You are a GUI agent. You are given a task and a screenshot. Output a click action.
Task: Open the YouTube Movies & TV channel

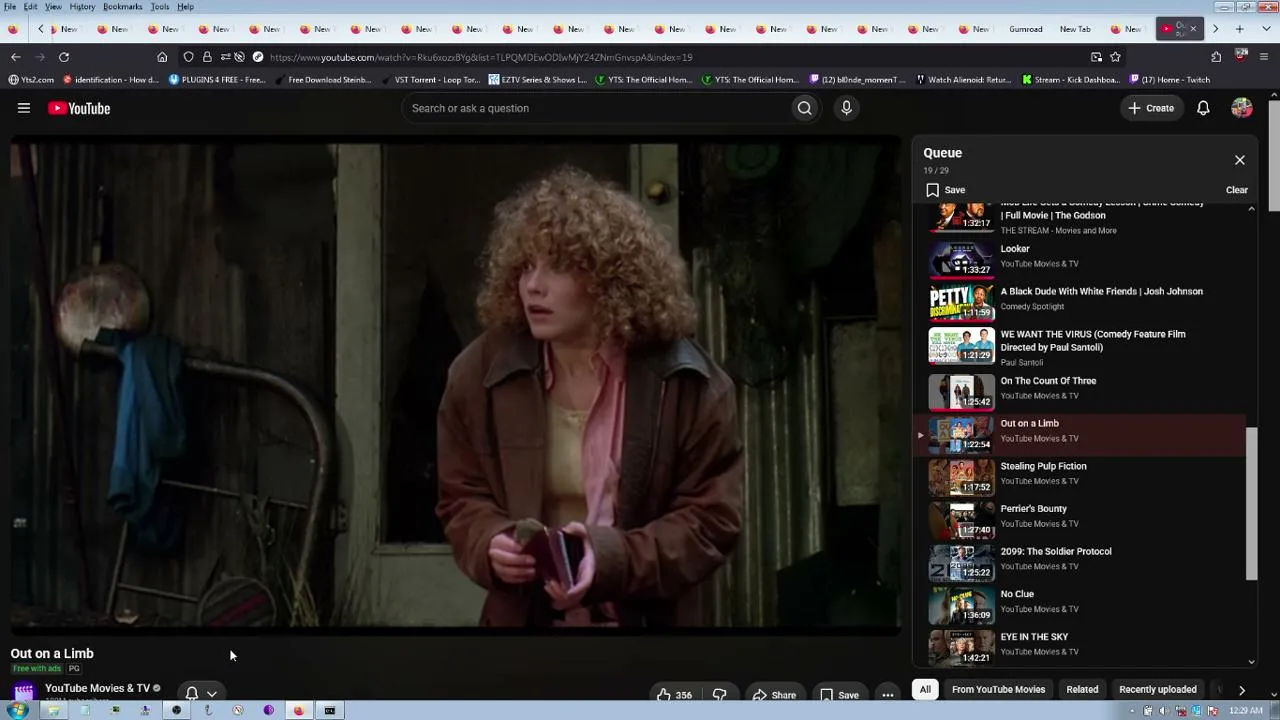point(97,688)
